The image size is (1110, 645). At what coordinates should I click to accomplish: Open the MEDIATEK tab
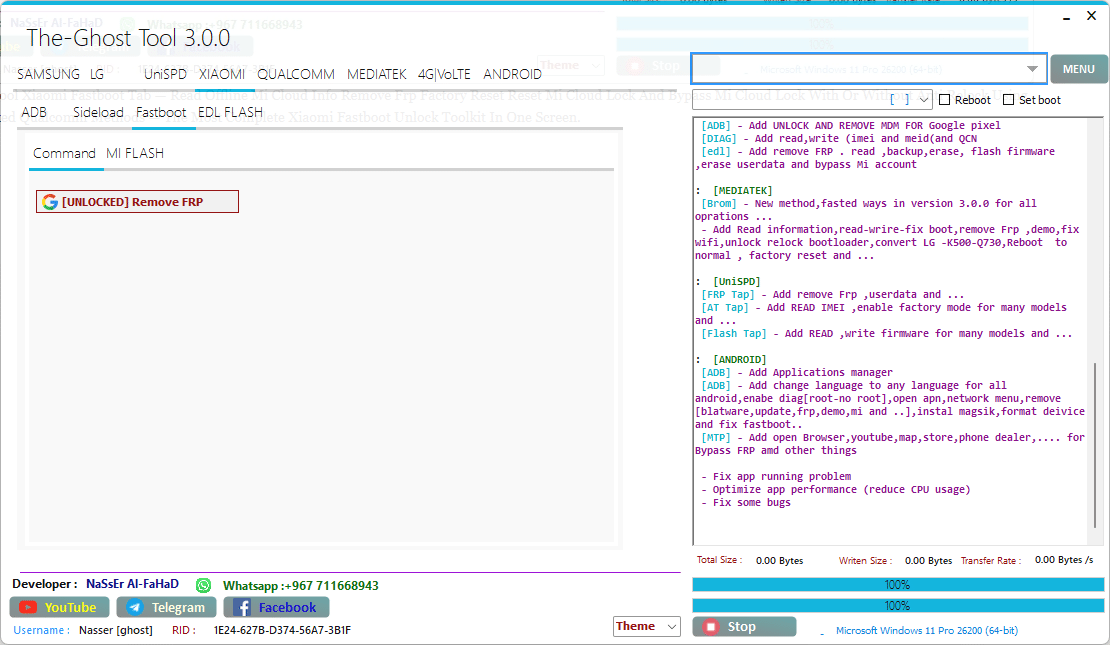pos(377,74)
